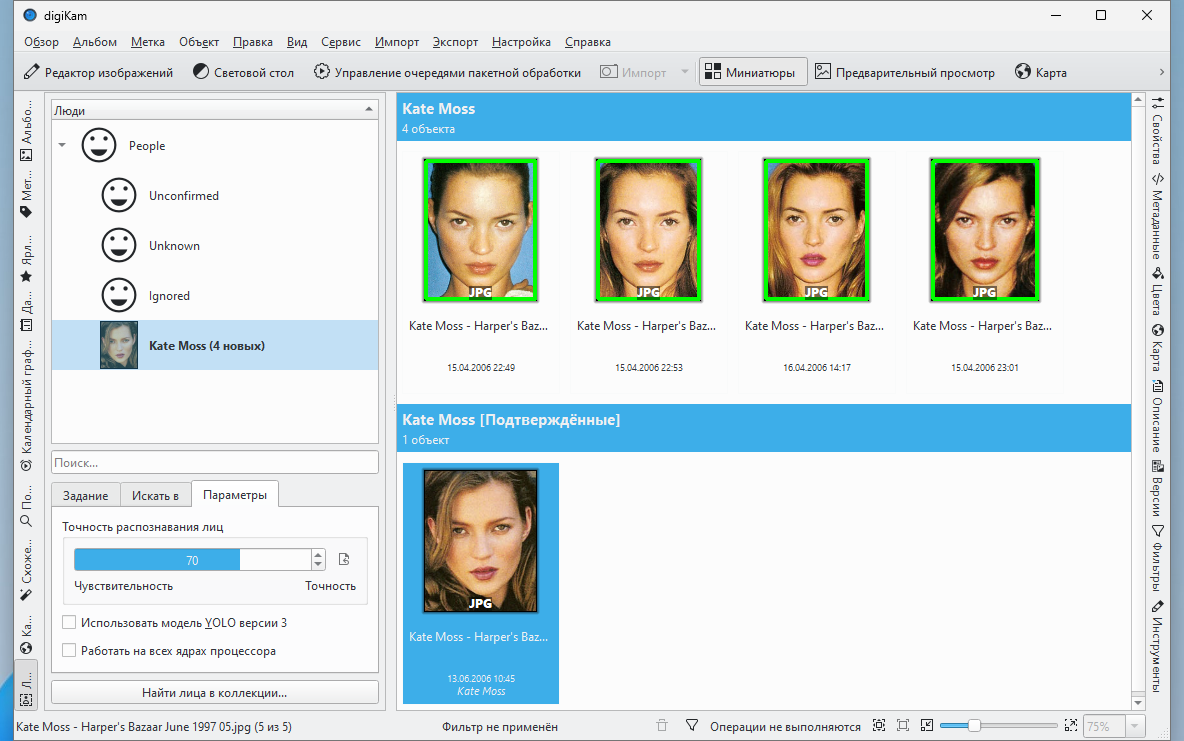The height and width of the screenshot is (741, 1184).
Task: Open the Image Editor (Редактор изображений)
Action: (x=98, y=73)
